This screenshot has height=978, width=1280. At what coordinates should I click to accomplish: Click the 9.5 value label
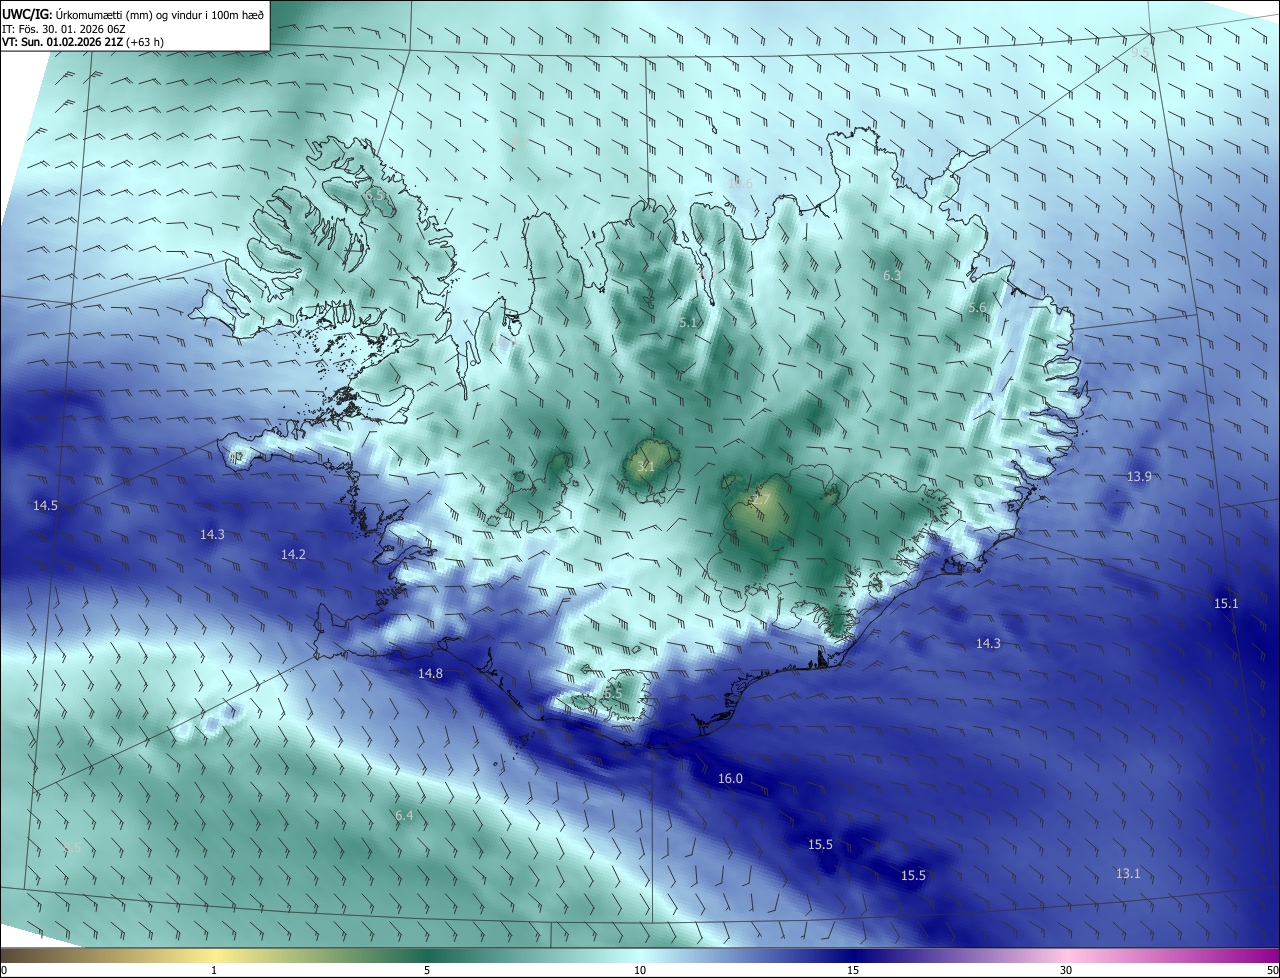[x=1141, y=52]
